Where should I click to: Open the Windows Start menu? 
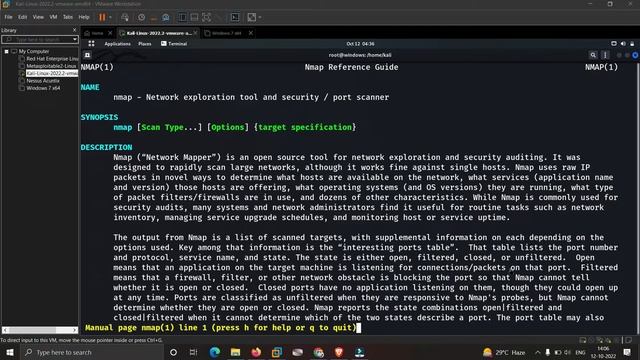click(x=9, y=352)
